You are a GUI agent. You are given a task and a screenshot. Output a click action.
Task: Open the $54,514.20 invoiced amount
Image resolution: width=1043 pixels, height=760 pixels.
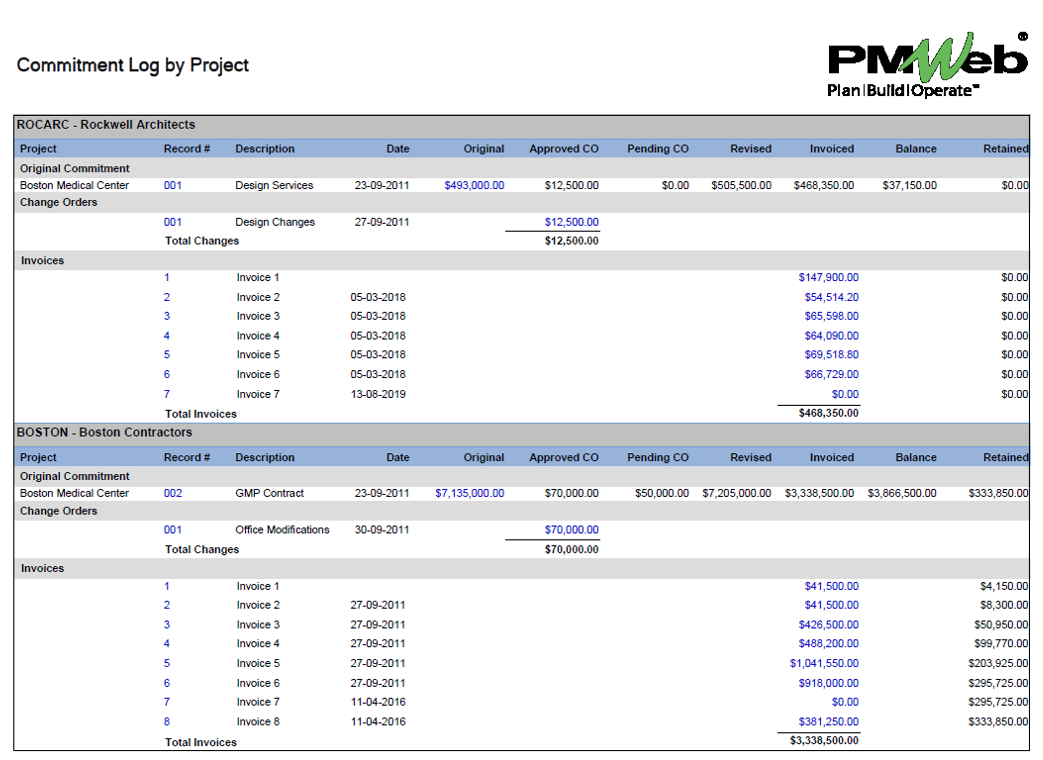click(831, 297)
